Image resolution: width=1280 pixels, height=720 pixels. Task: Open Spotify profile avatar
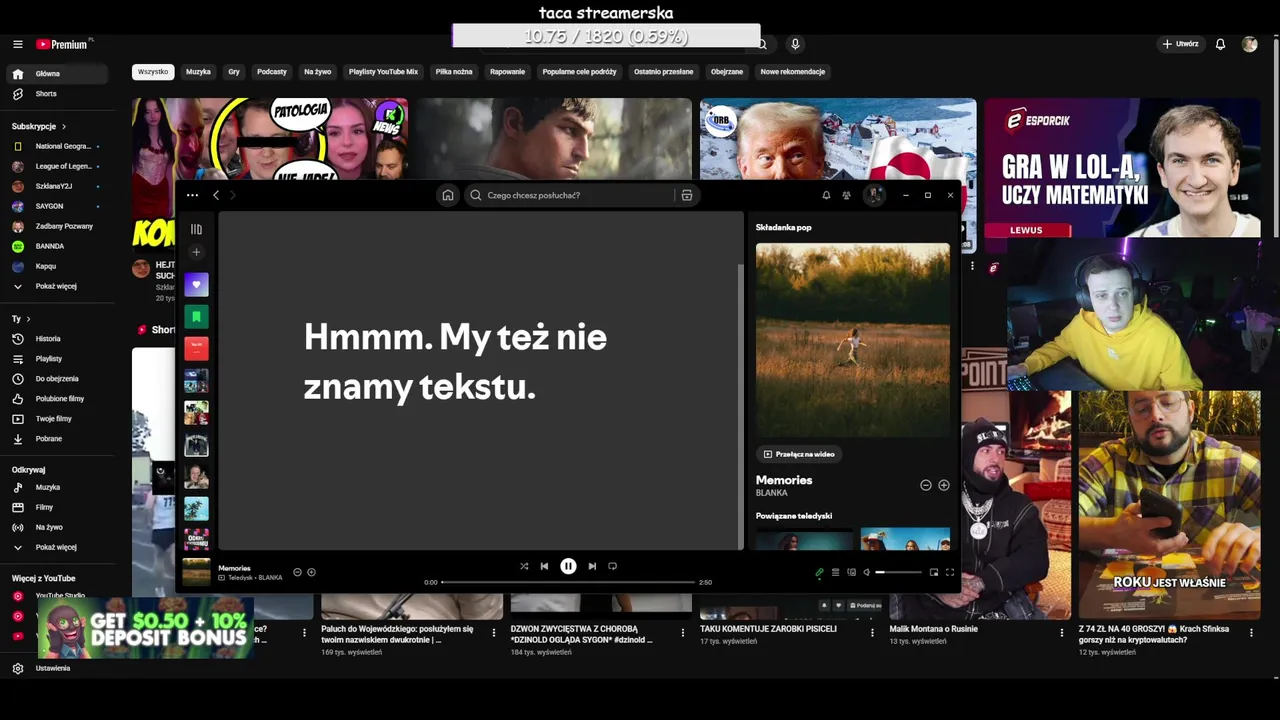(875, 195)
